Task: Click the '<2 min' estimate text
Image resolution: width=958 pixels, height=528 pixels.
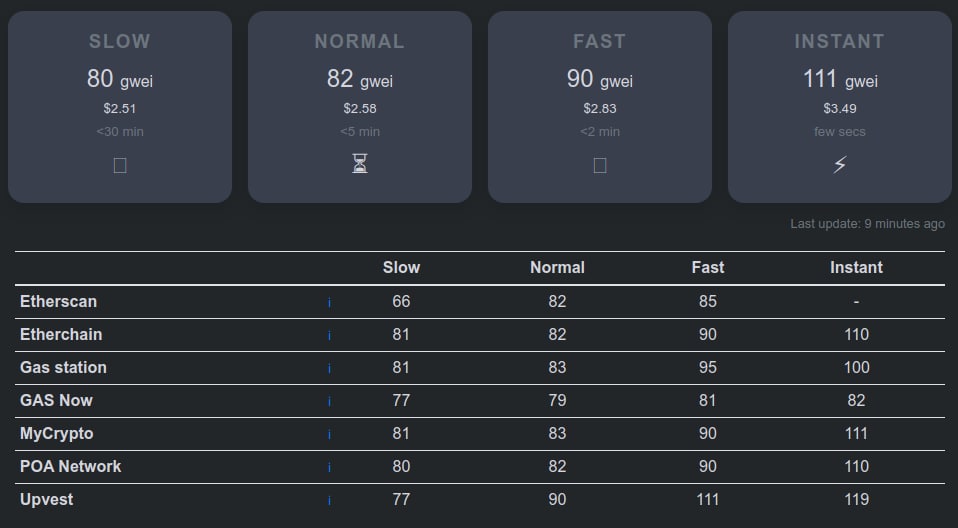Action: click(x=600, y=131)
